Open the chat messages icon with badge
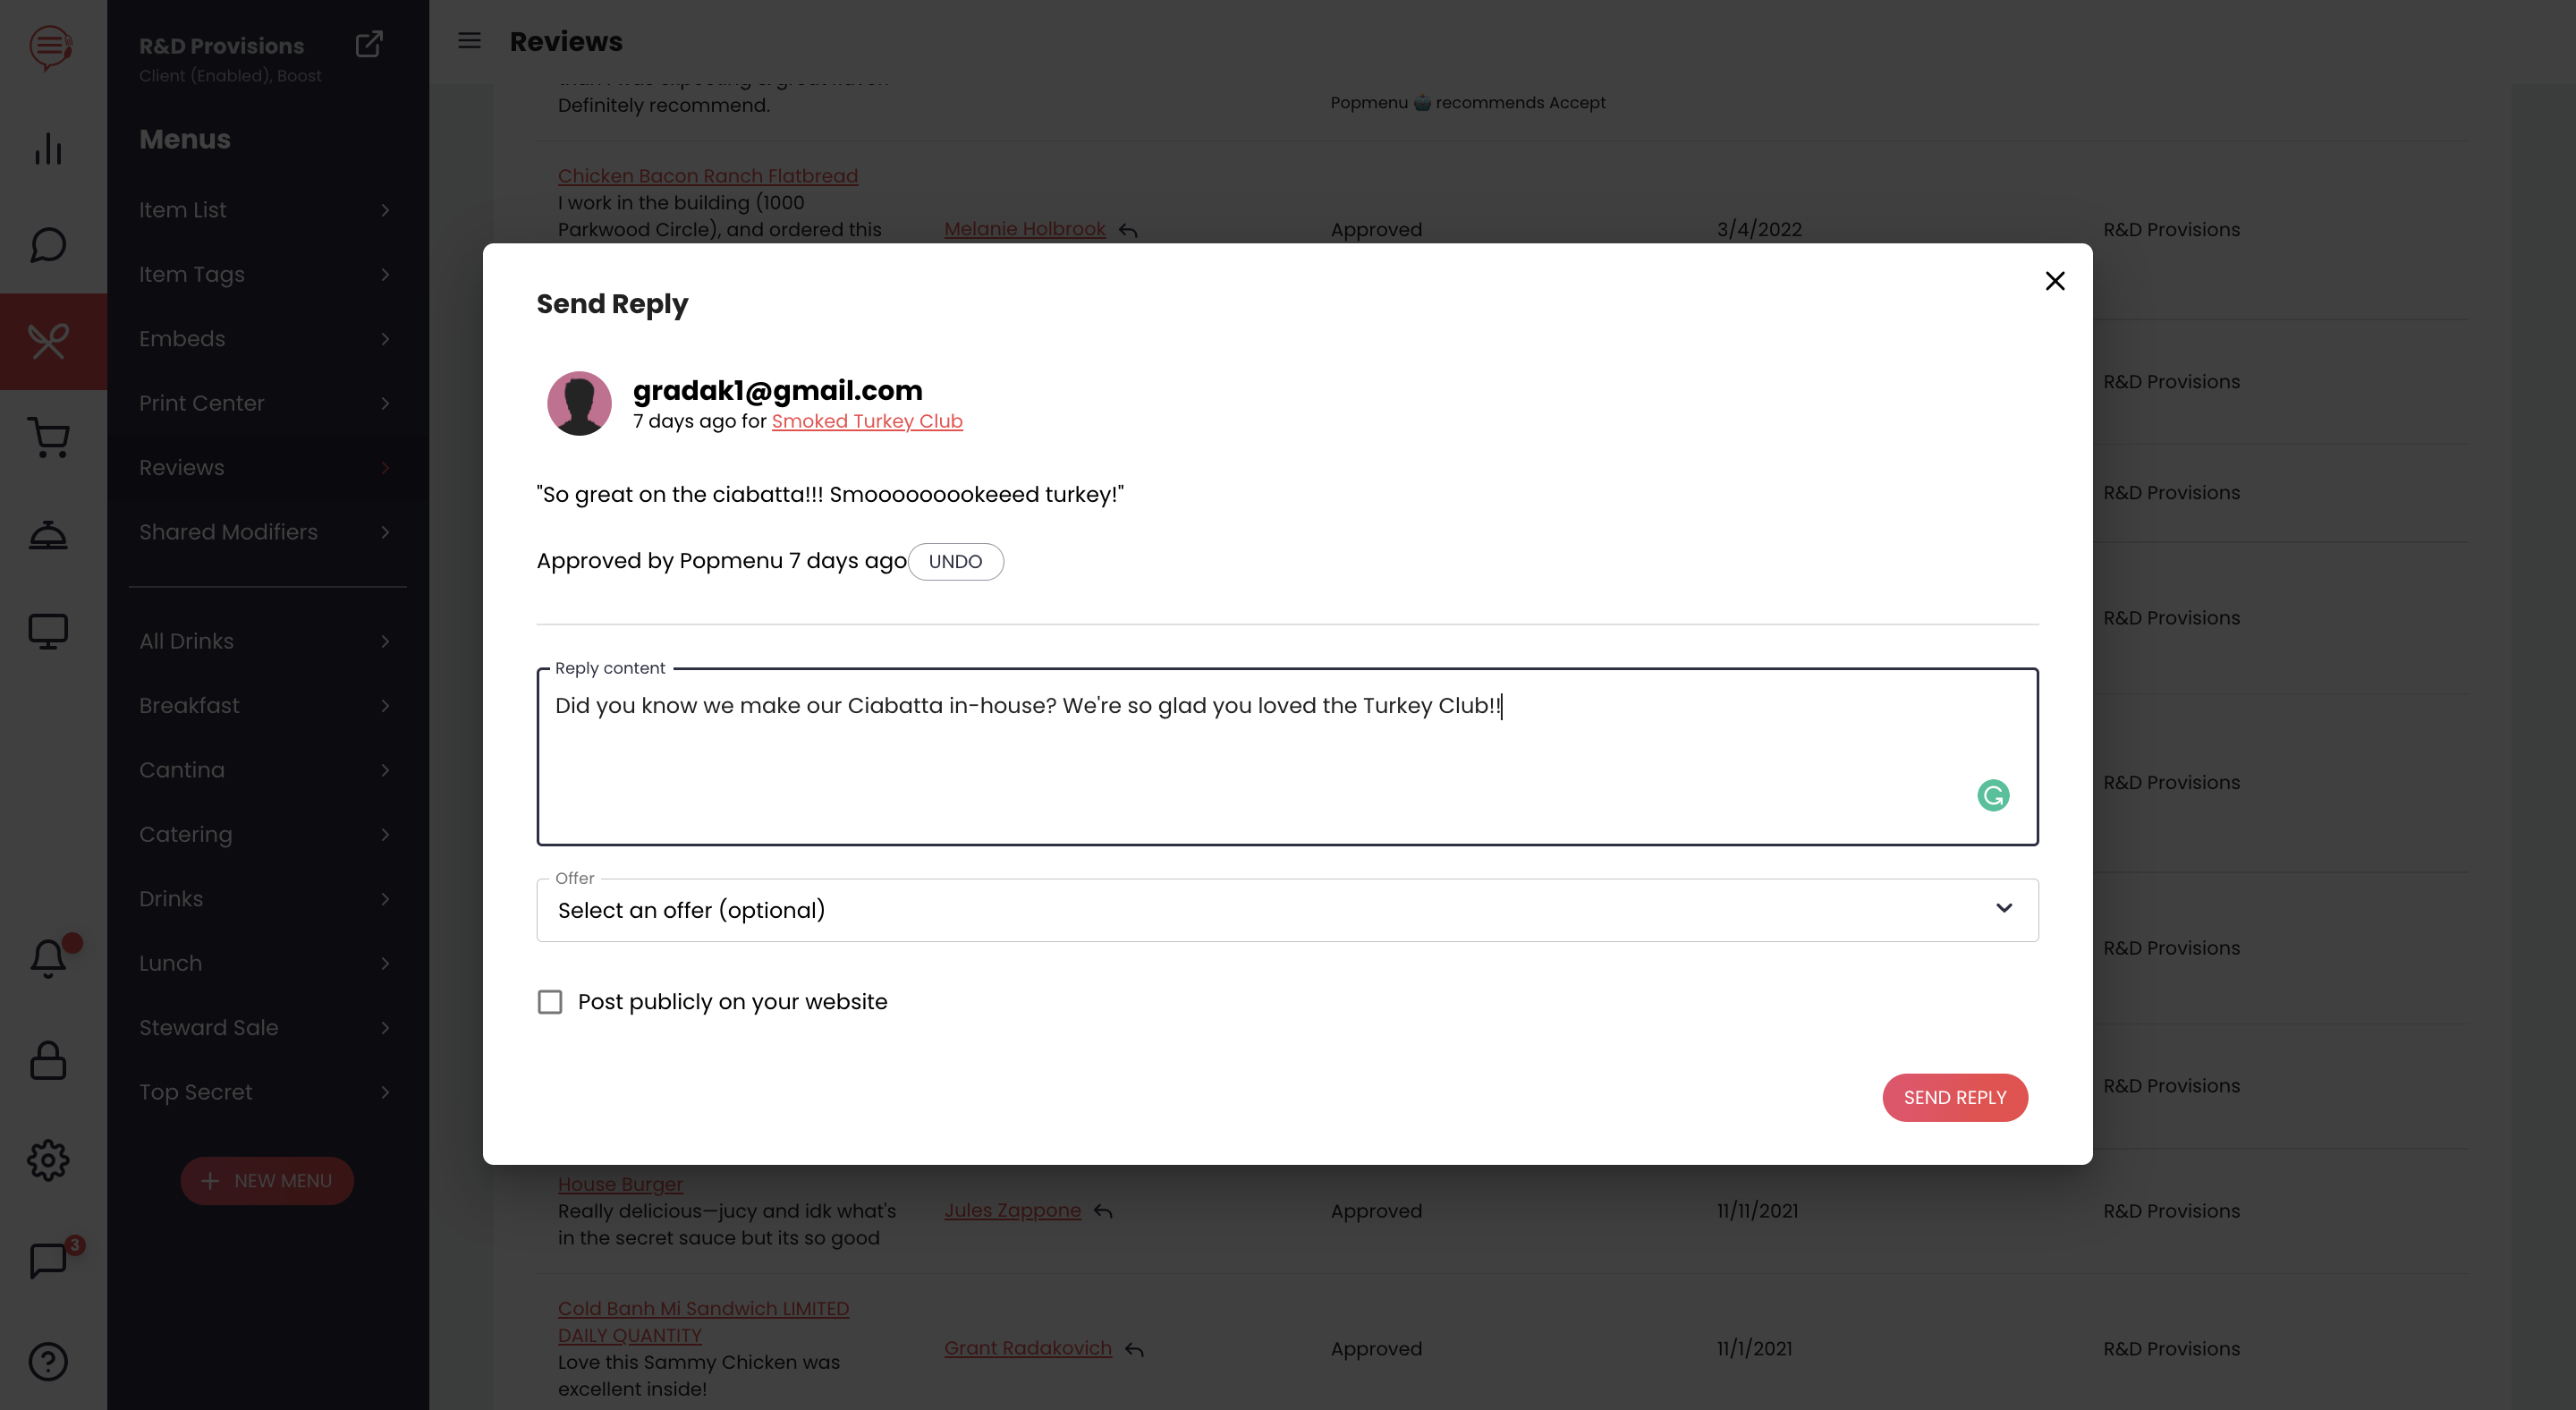 click(x=48, y=1260)
